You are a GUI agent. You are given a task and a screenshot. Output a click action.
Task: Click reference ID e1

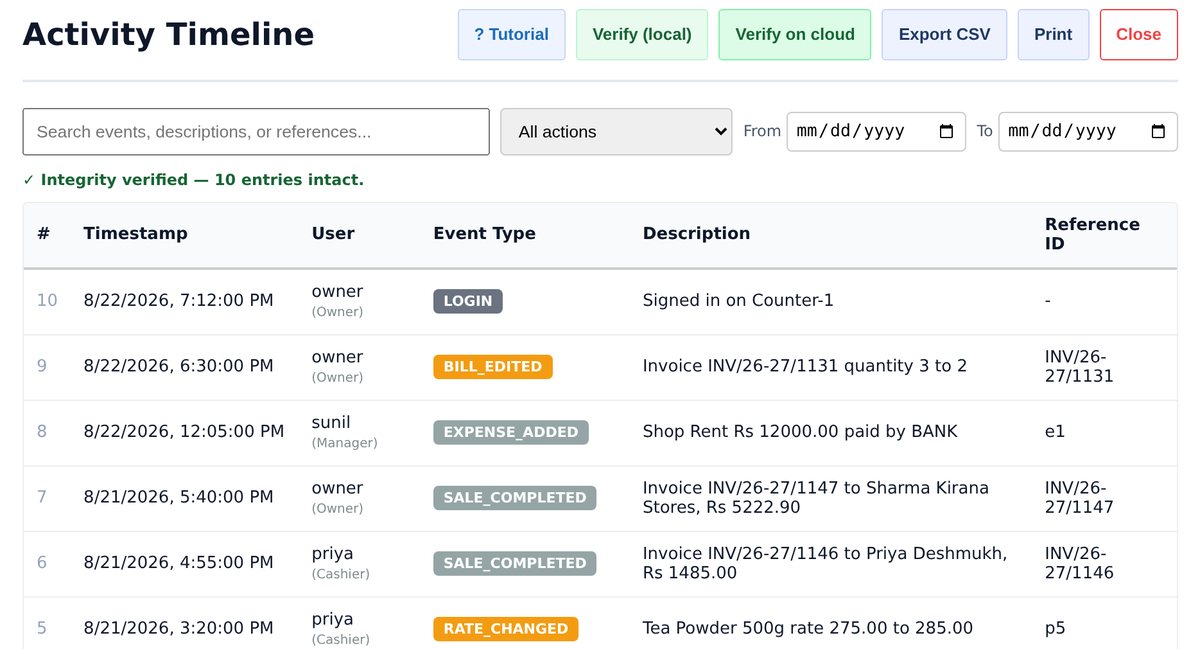[x=1055, y=431]
